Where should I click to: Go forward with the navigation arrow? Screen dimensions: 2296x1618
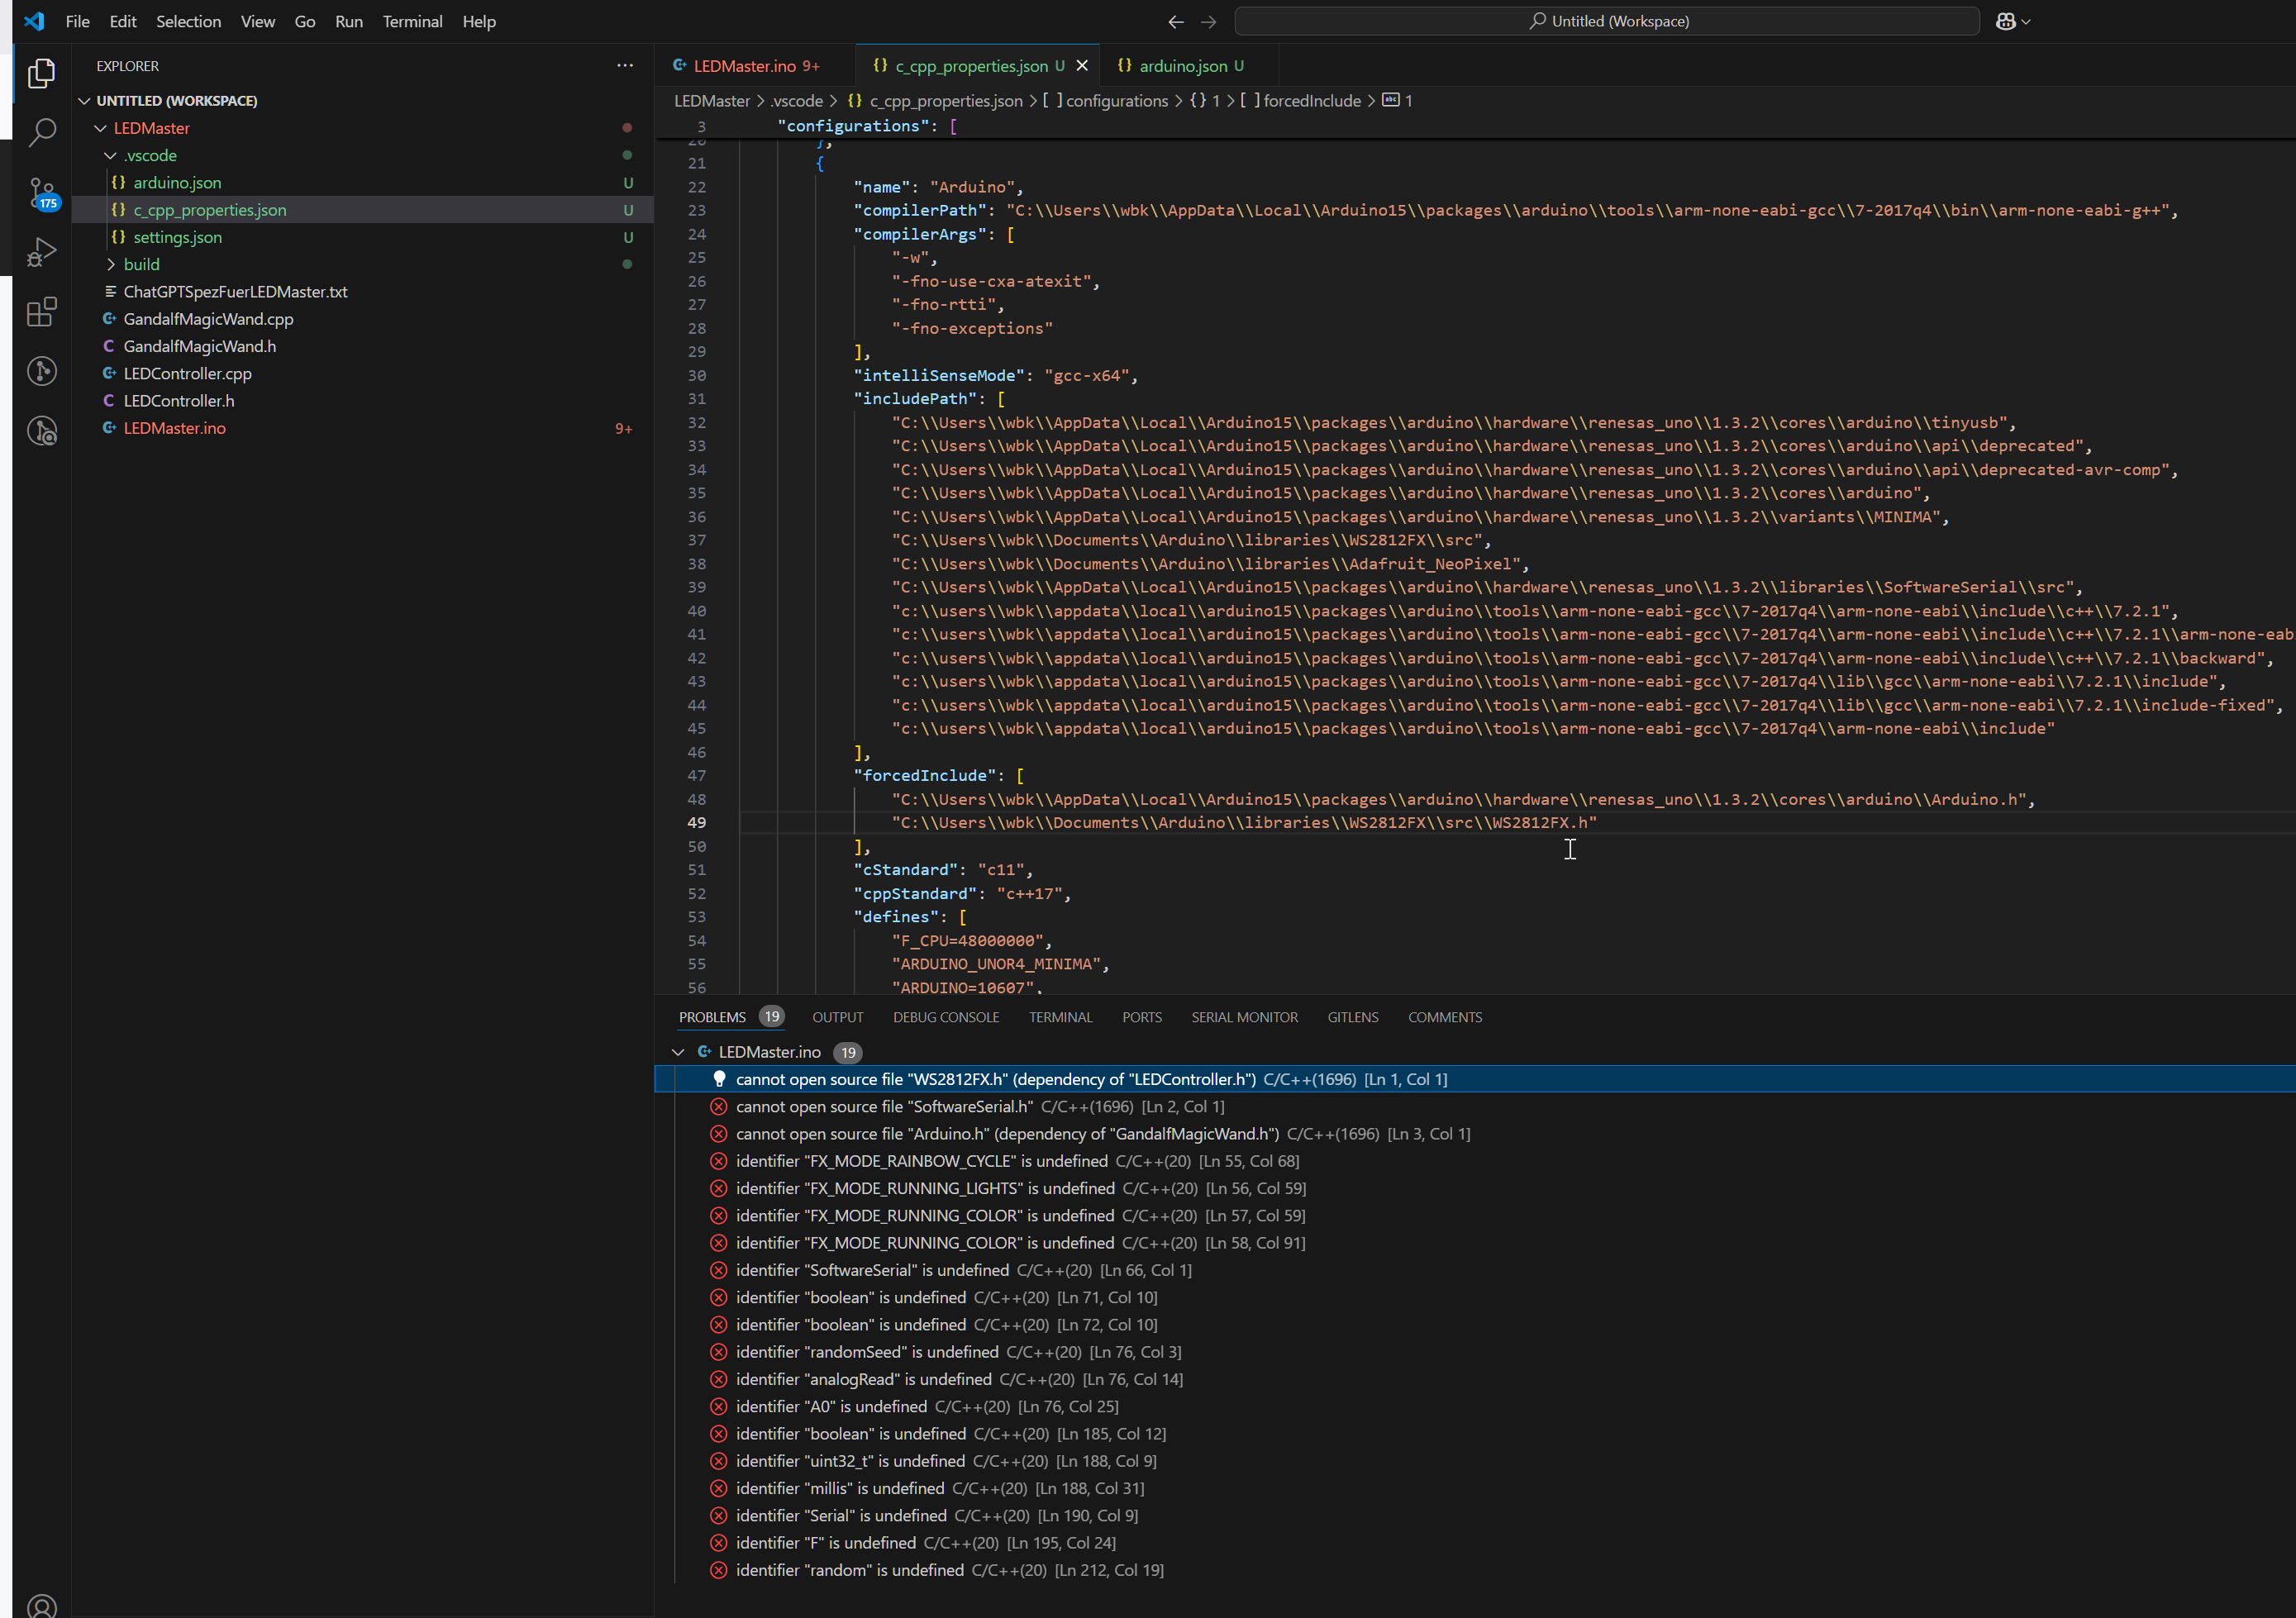coord(1208,21)
